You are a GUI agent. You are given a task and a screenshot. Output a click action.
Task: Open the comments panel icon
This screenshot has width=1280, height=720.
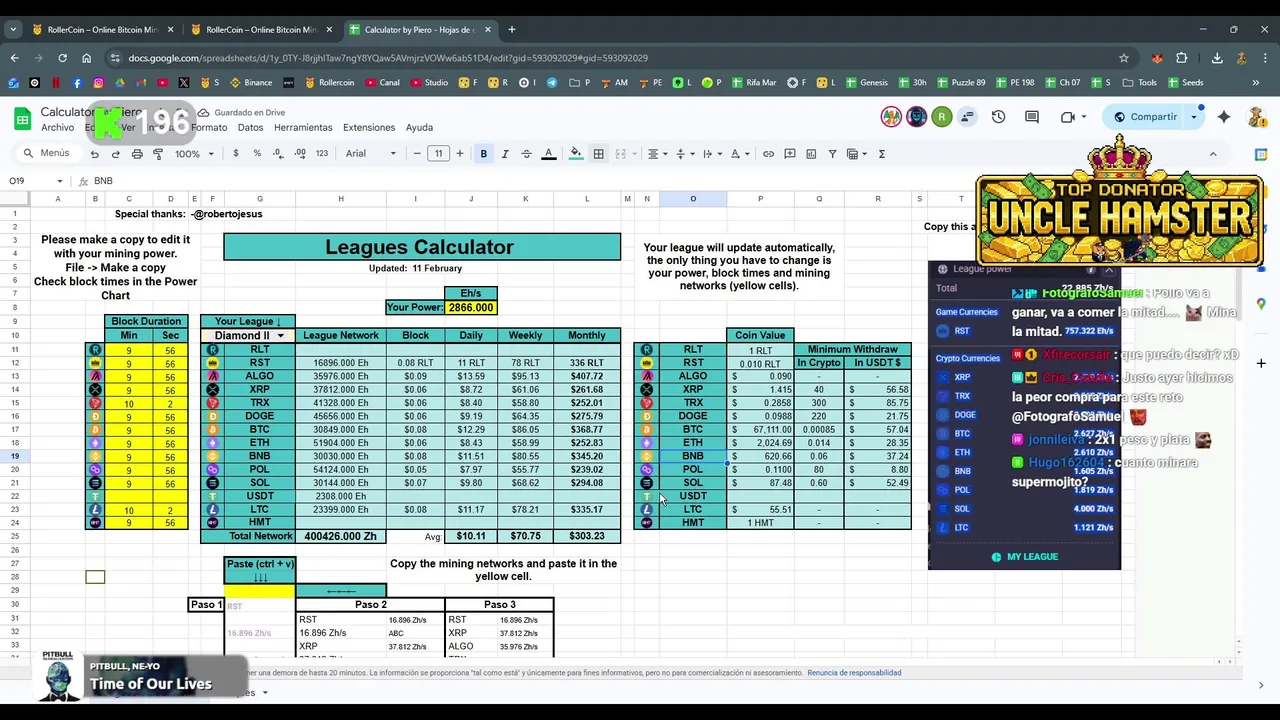(x=1032, y=117)
